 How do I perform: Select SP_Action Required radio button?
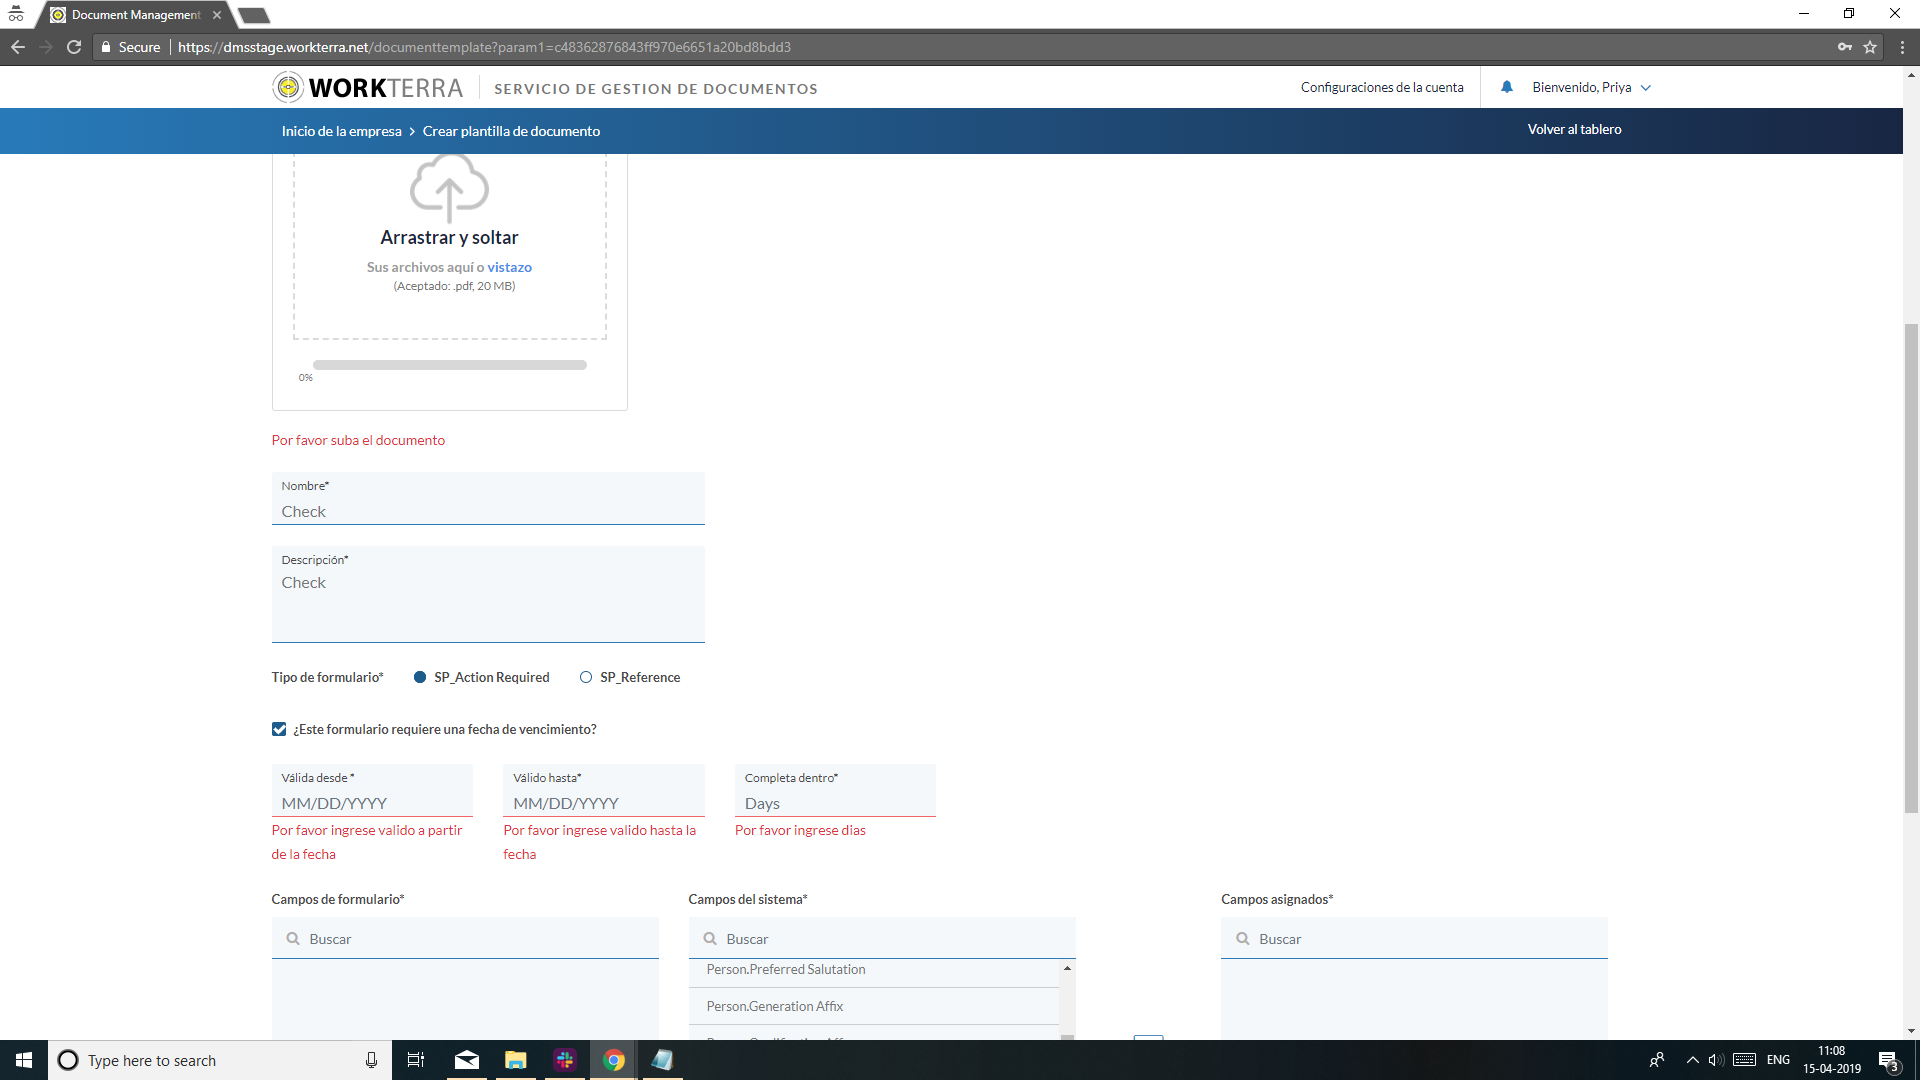pos(420,677)
